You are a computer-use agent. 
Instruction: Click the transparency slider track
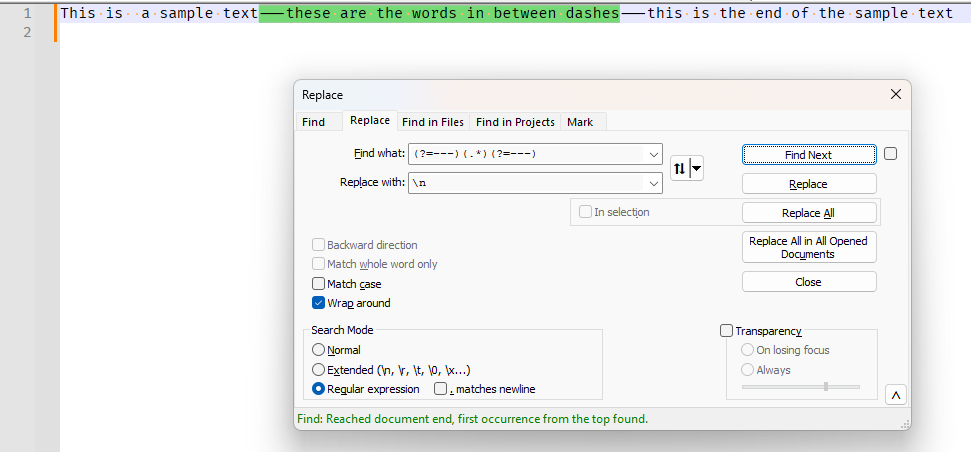point(800,386)
